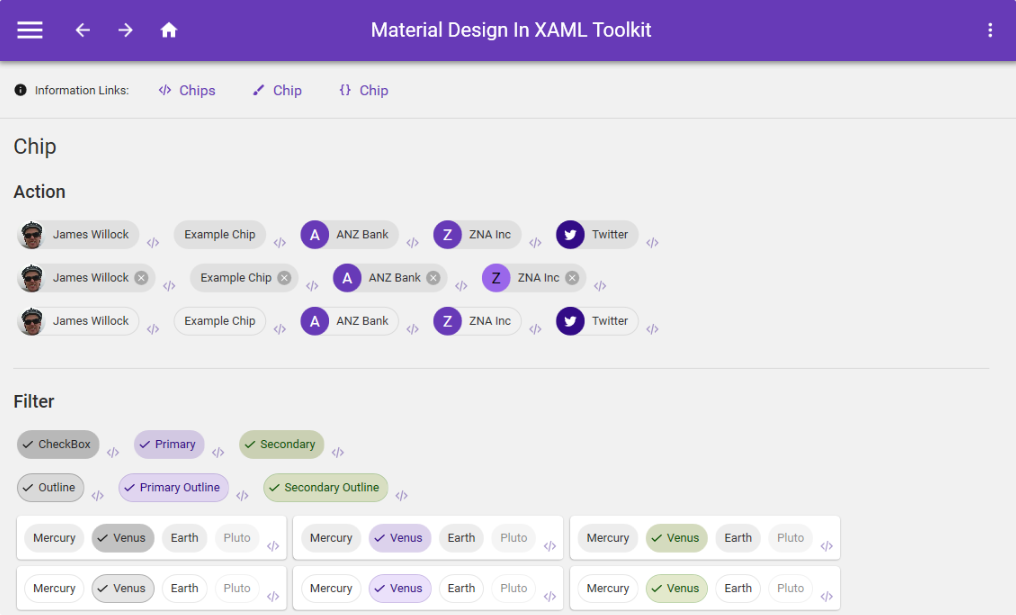Open the Chip brush style link
Screen dimensions: 1016x615
(x=277, y=90)
